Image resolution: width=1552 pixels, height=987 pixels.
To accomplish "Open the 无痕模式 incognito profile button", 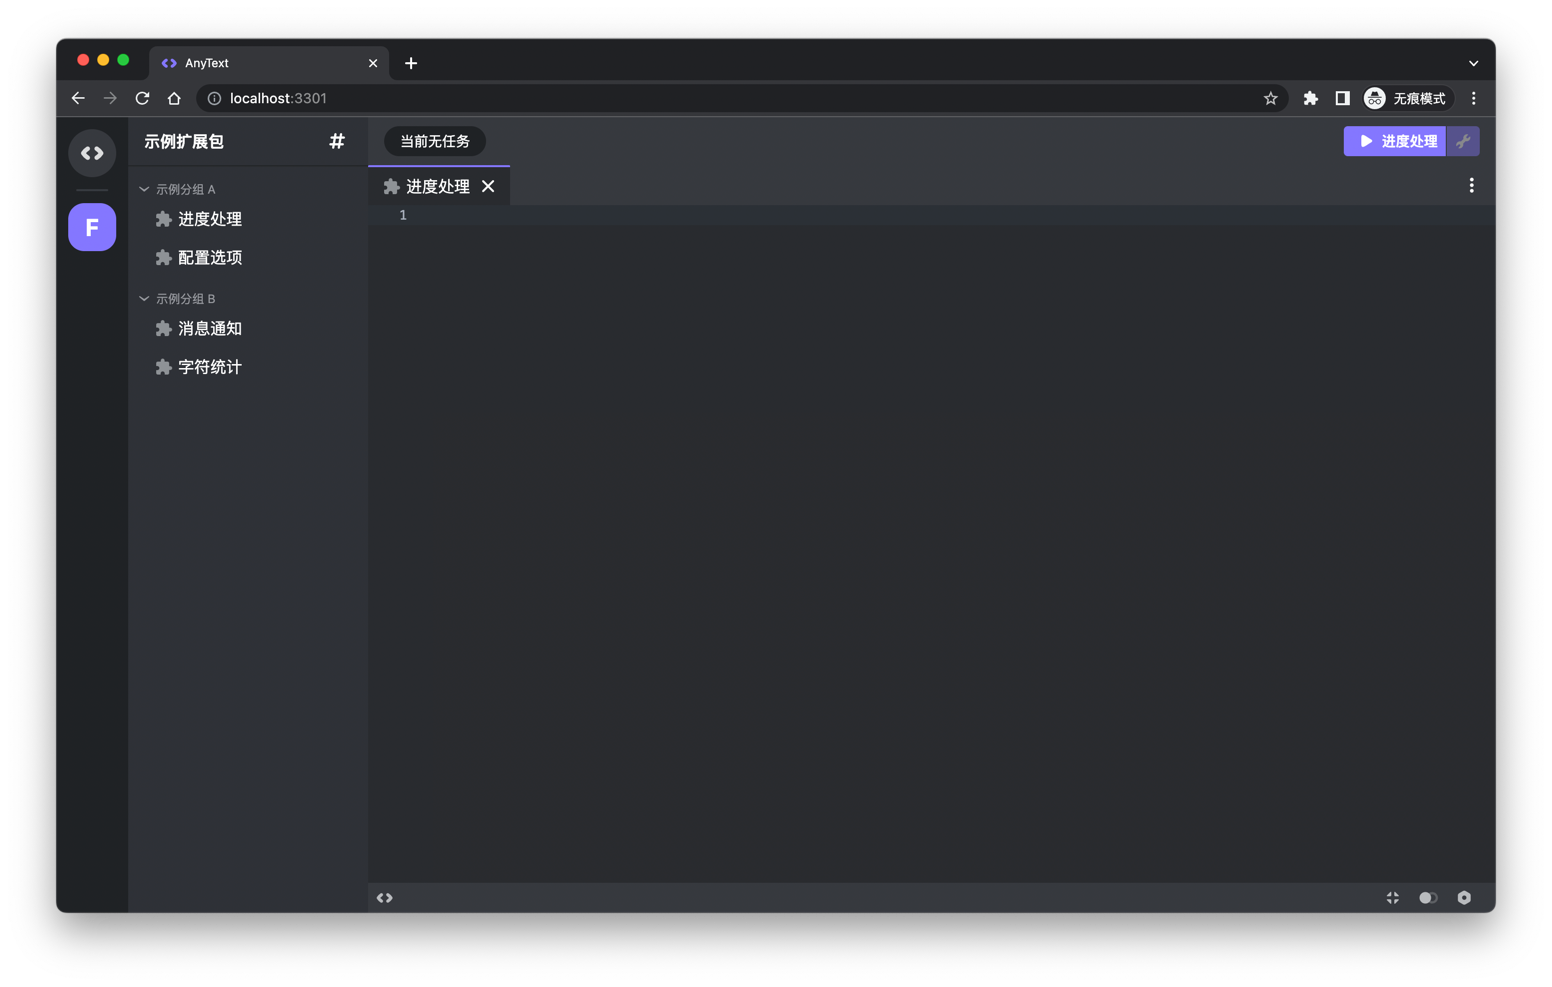I will point(1406,98).
